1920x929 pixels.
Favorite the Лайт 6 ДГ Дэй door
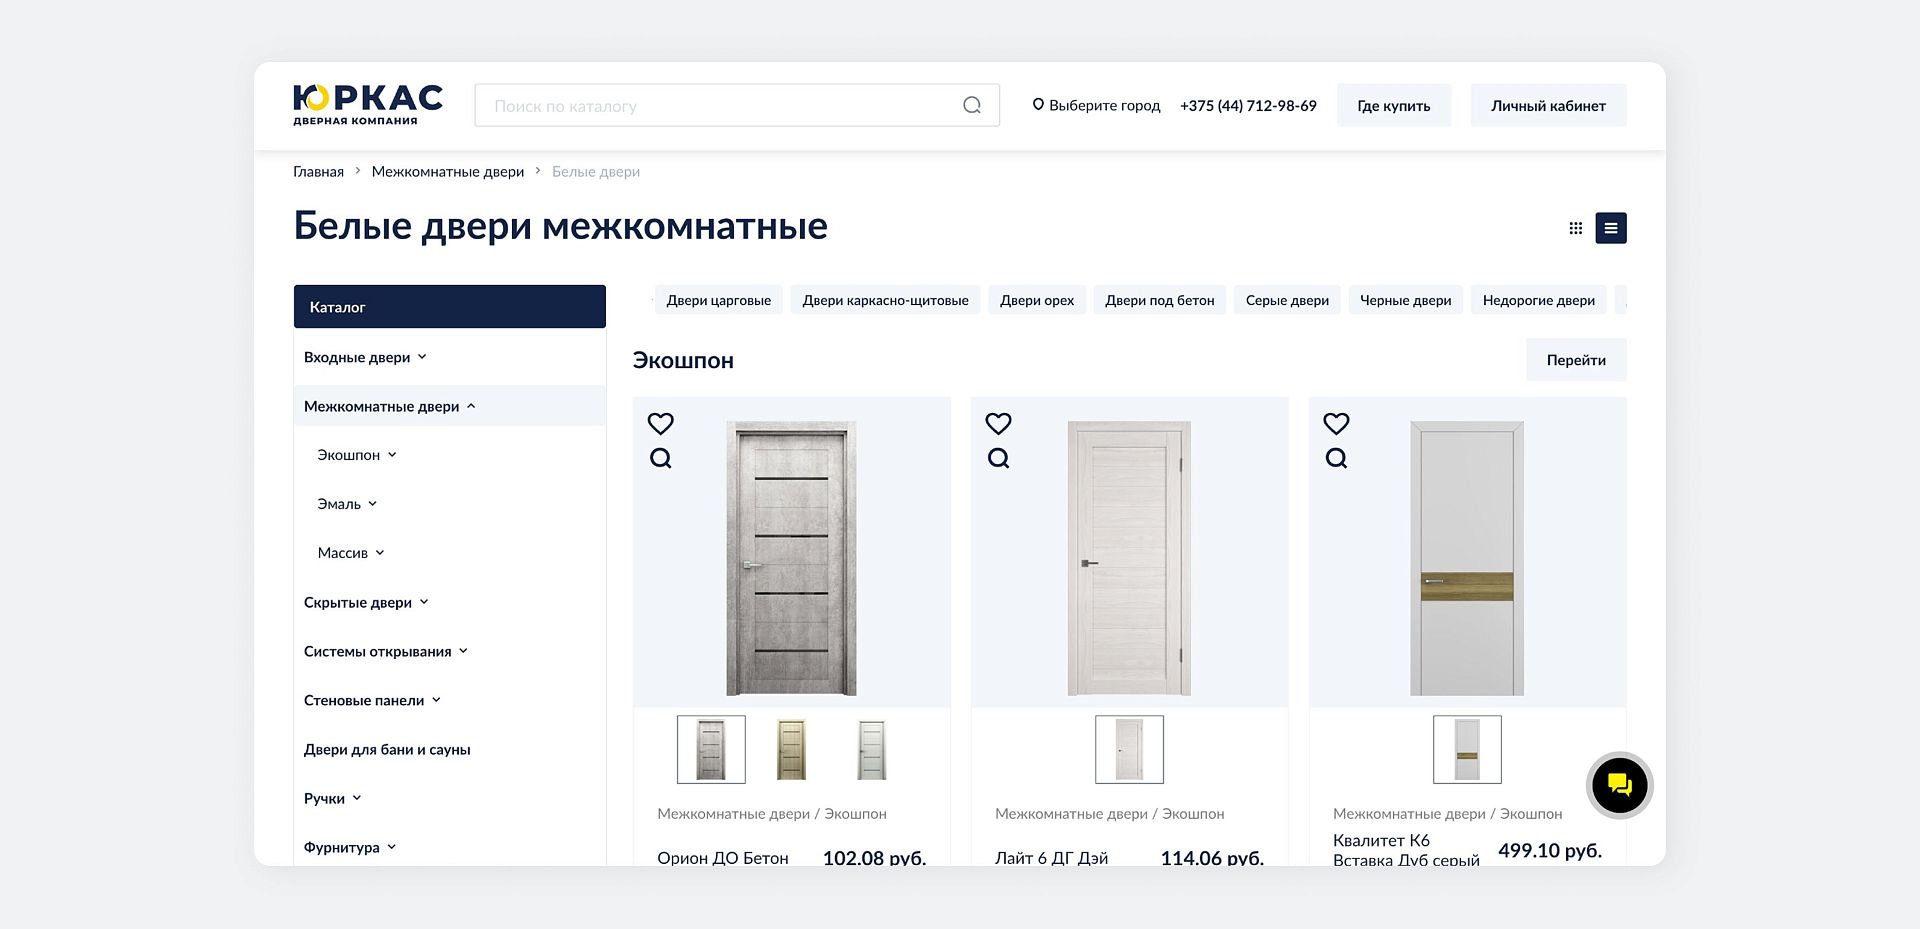[x=998, y=423]
